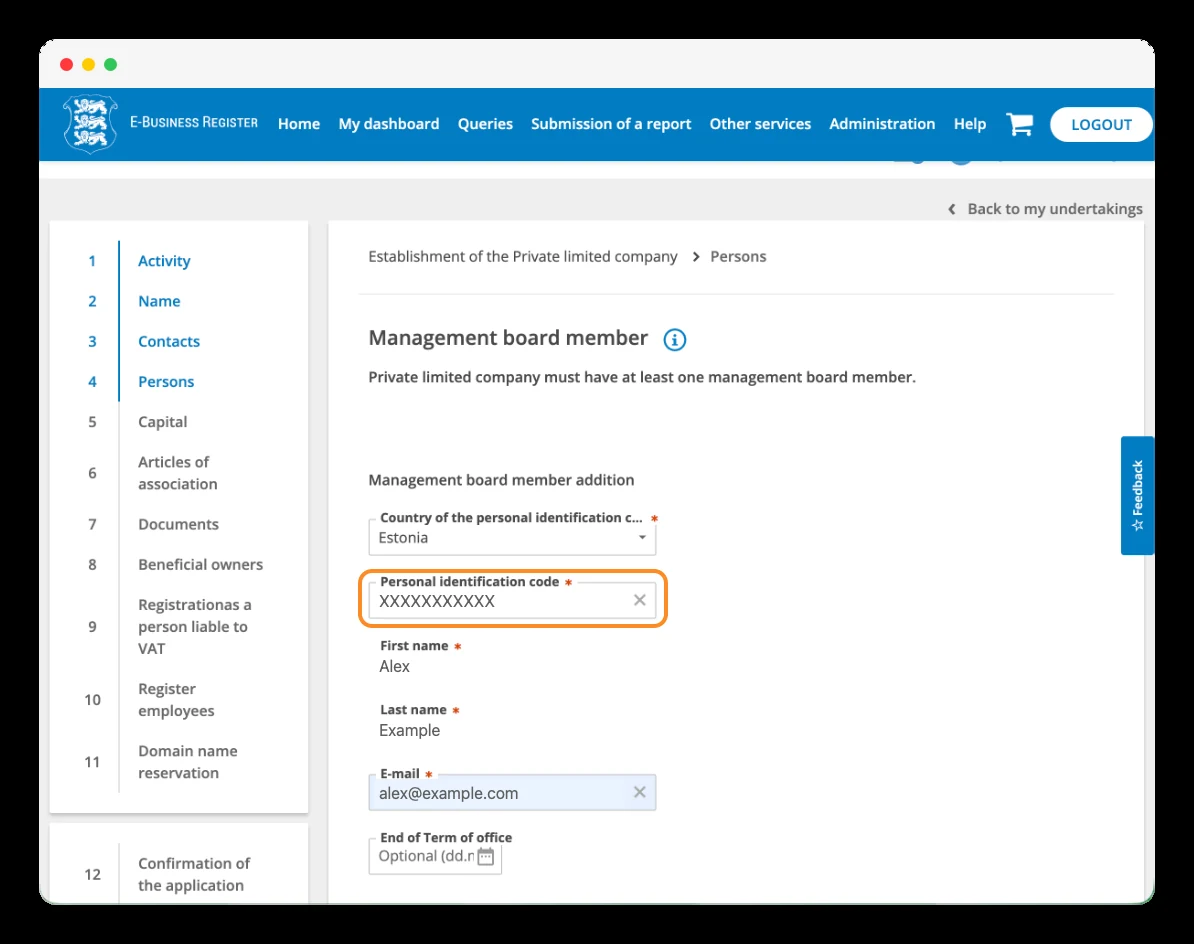This screenshot has width=1194, height=944.
Task: Clear the E-mail field with X icon
Action: tap(640, 792)
